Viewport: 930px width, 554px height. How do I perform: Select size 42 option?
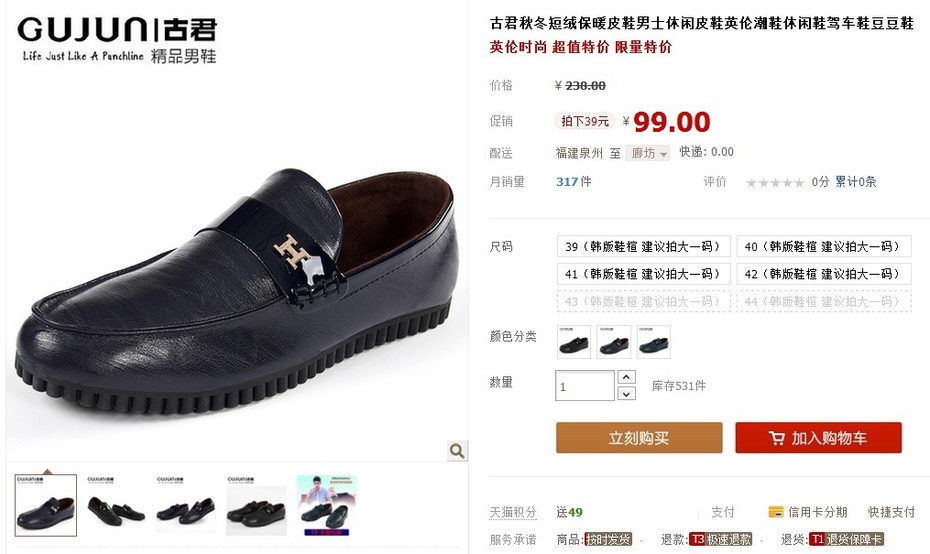[x=823, y=274]
